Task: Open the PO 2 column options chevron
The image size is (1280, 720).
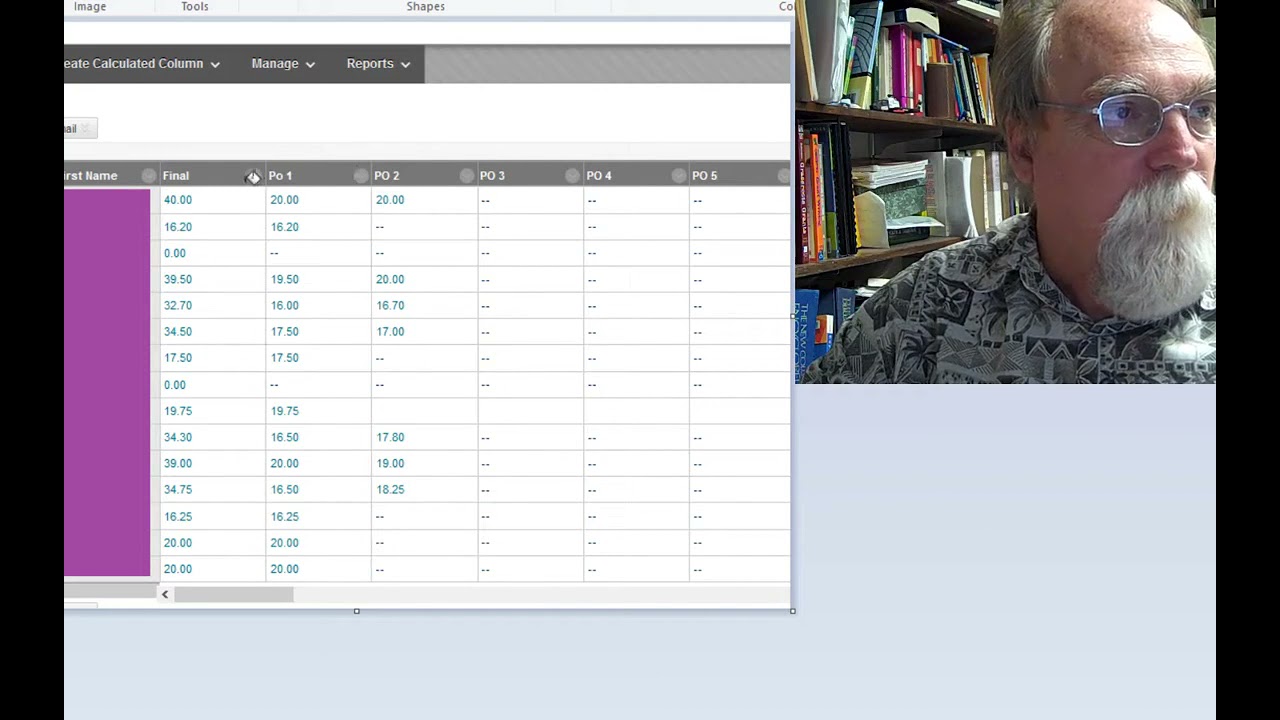Action: coord(467,176)
